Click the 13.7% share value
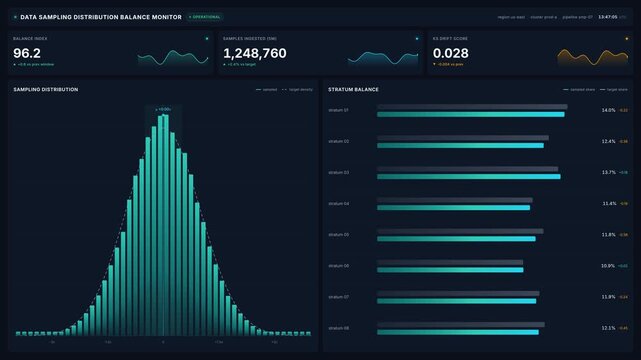 tap(608, 172)
